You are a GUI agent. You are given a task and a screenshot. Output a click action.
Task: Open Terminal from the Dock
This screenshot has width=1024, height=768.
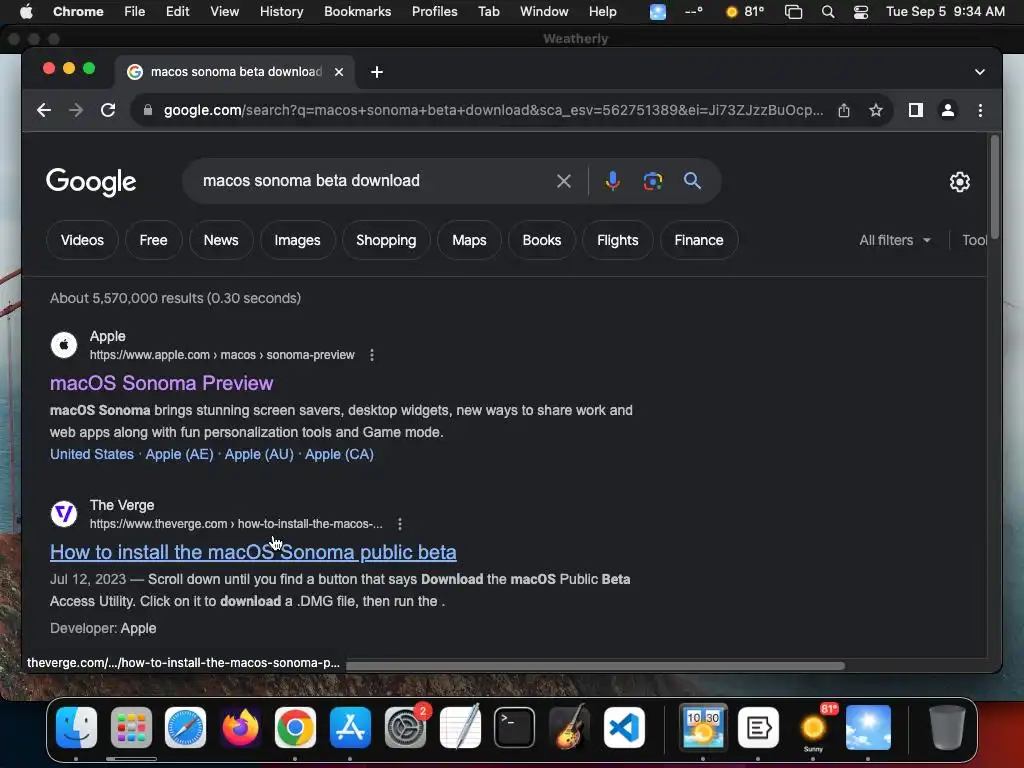515,727
